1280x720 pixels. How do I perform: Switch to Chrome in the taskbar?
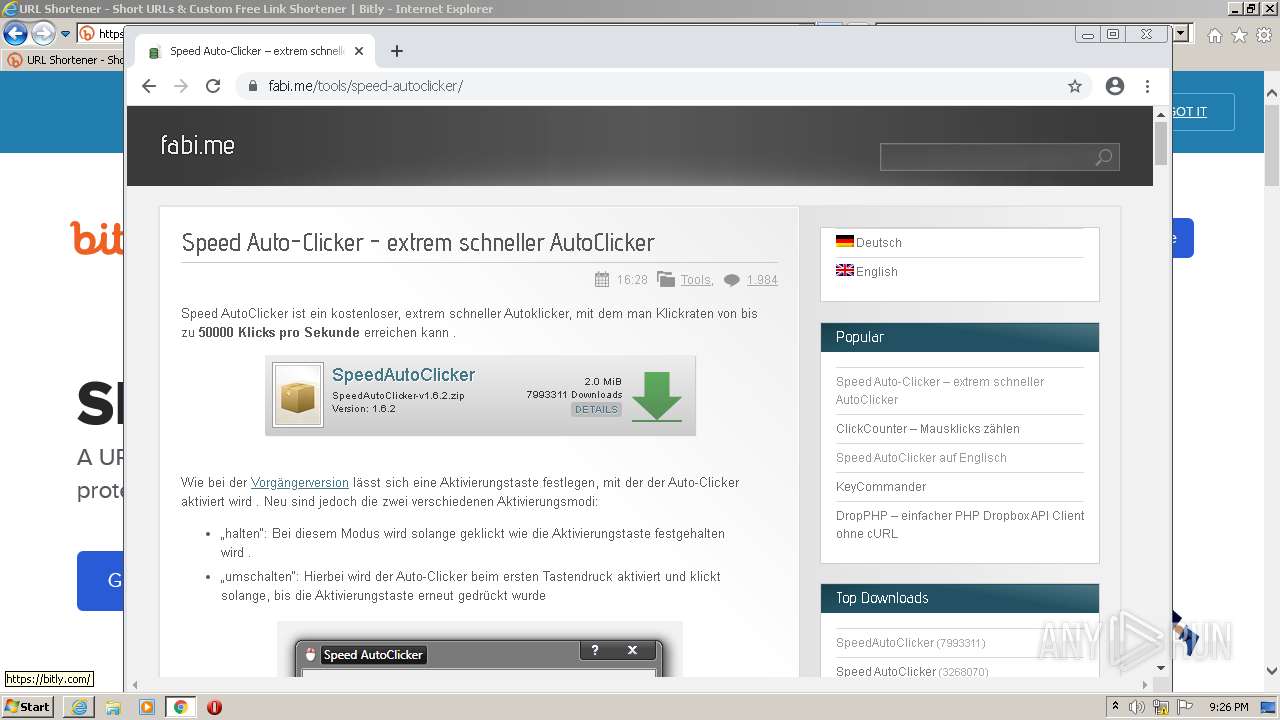pyautogui.click(x=181, y=707)
